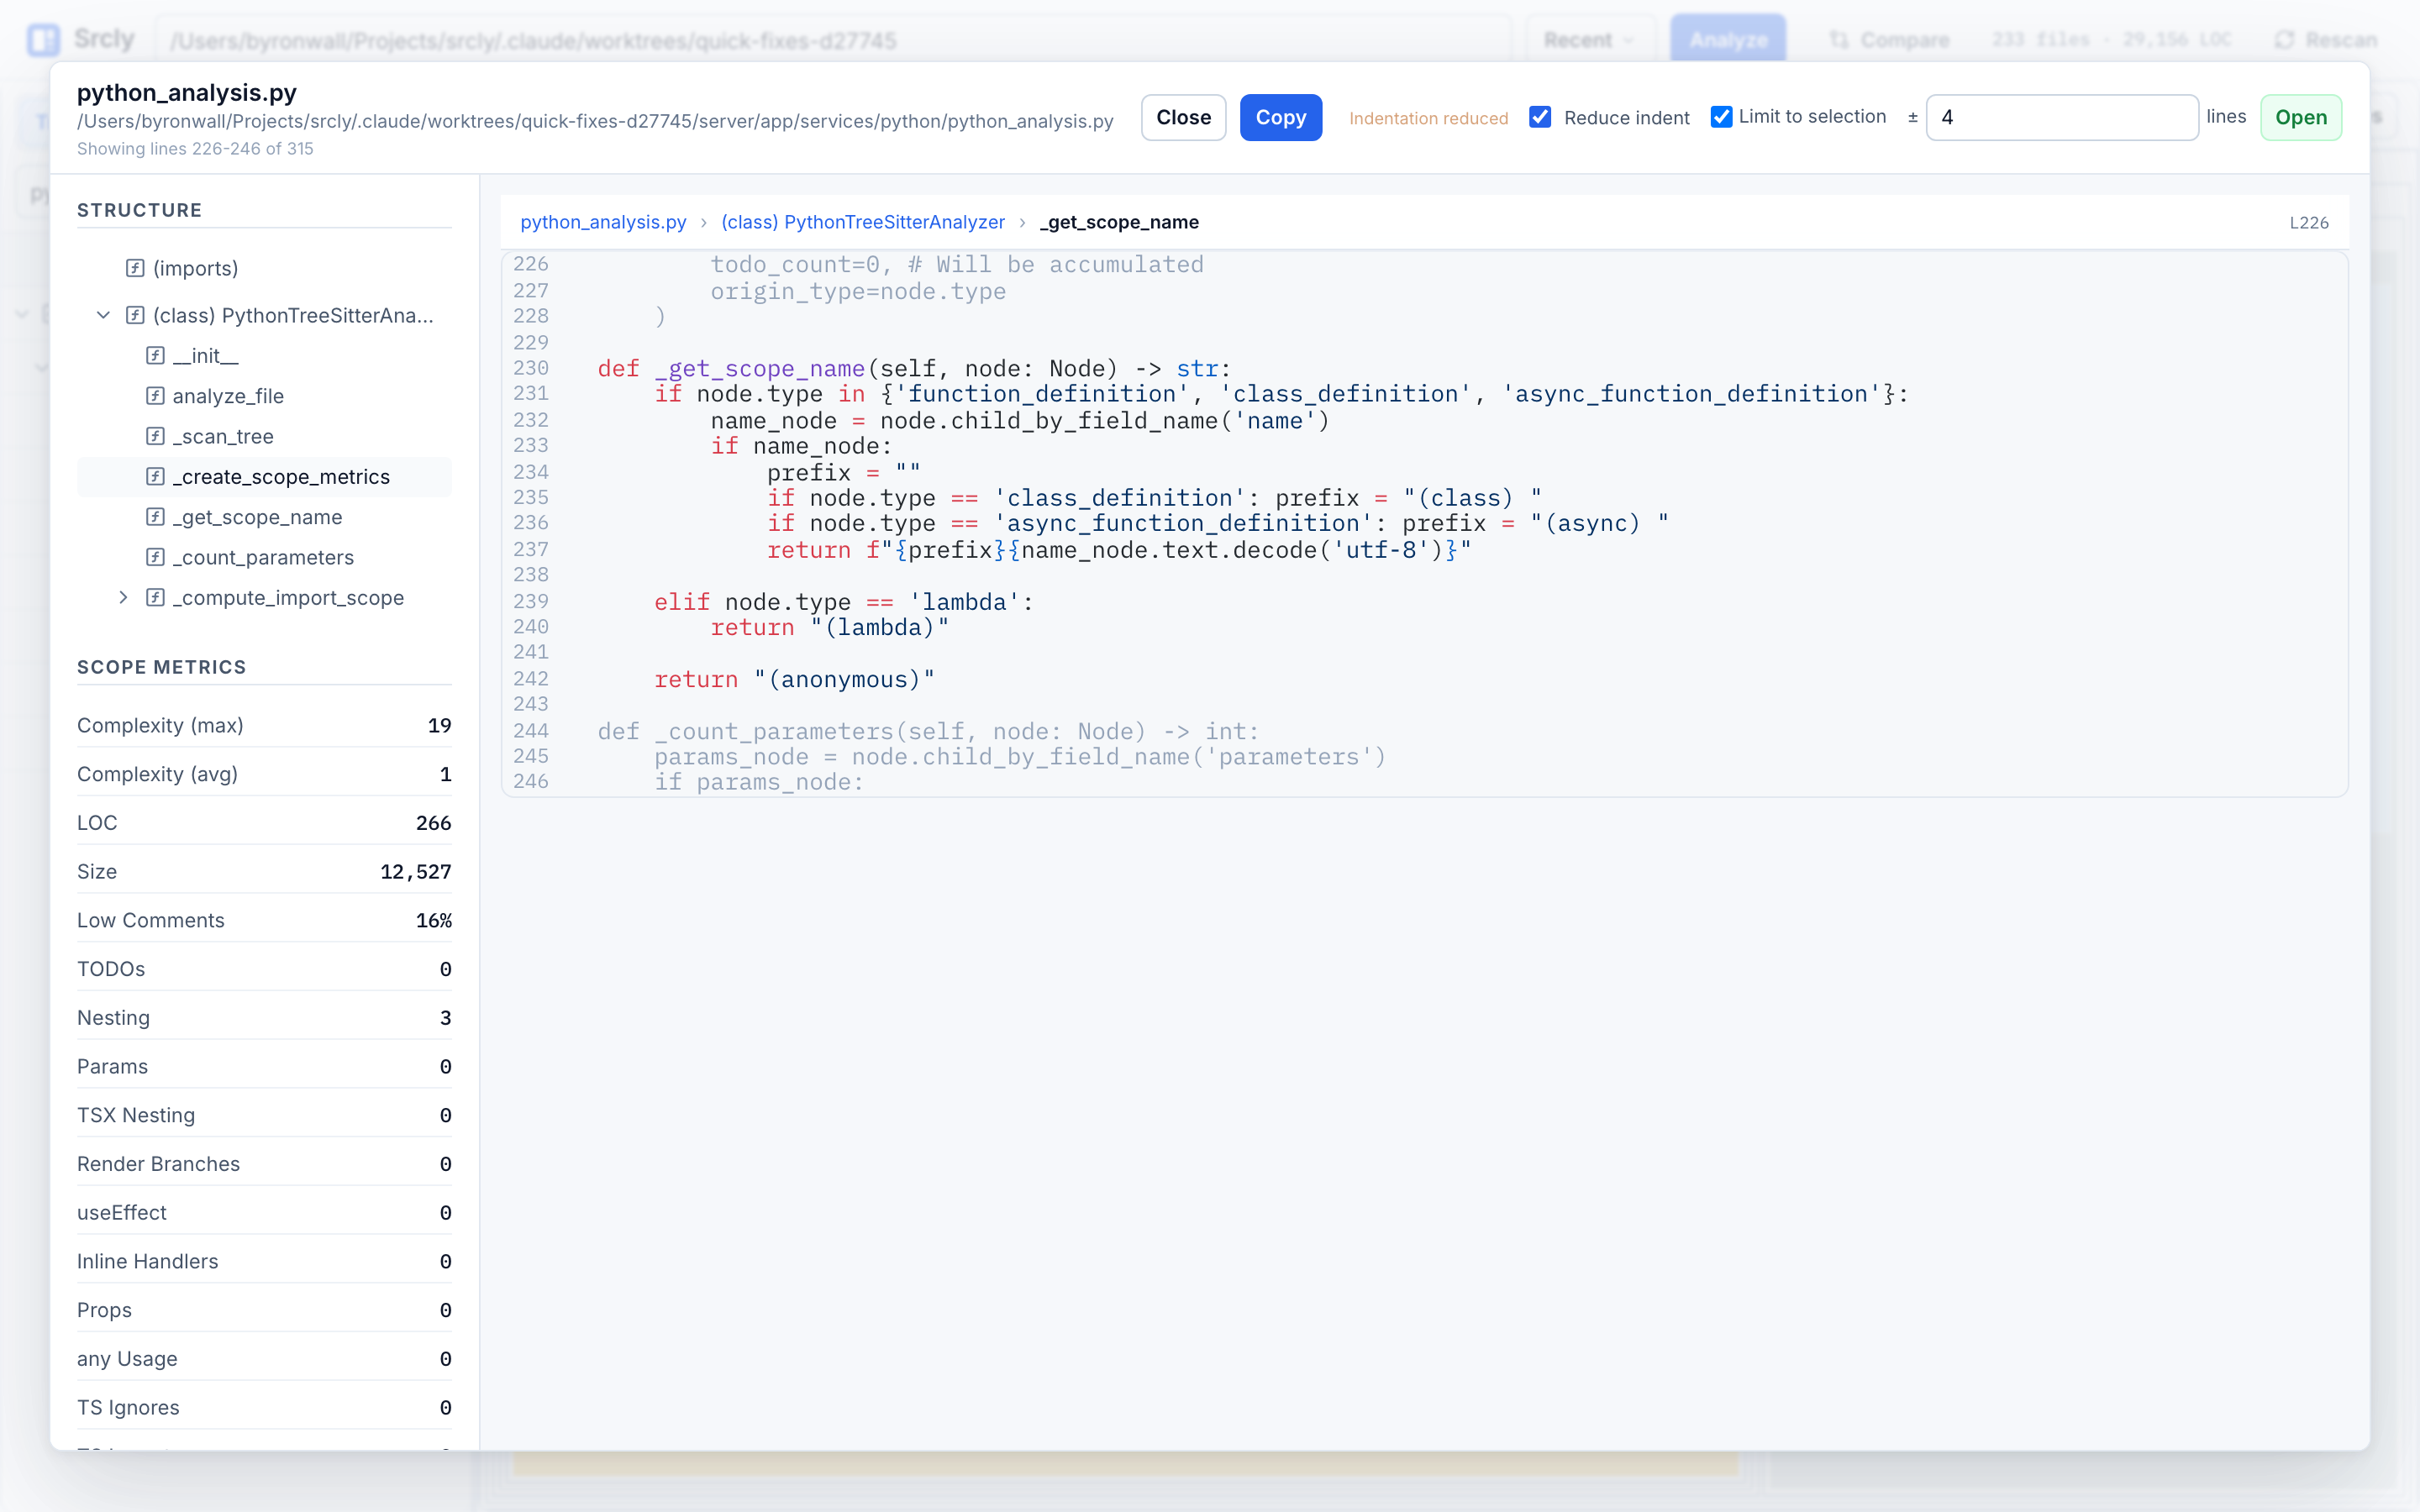Copy the displayed code snippet
2420x1512 pixels.
tap(1280, 117)
